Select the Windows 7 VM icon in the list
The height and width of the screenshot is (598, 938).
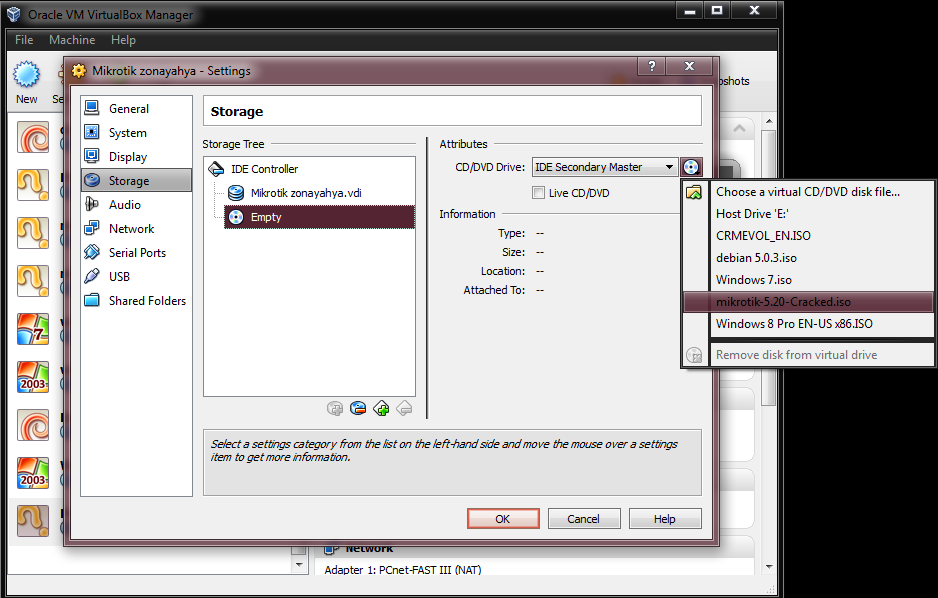pos(33,329)
